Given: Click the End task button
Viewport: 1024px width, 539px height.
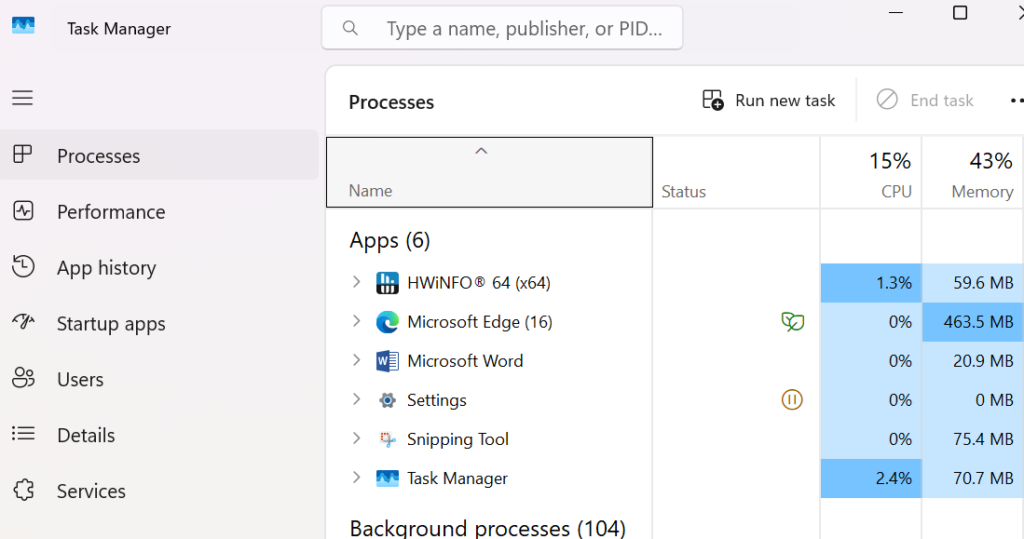Looking at the screenshot, I should point(925,100).
